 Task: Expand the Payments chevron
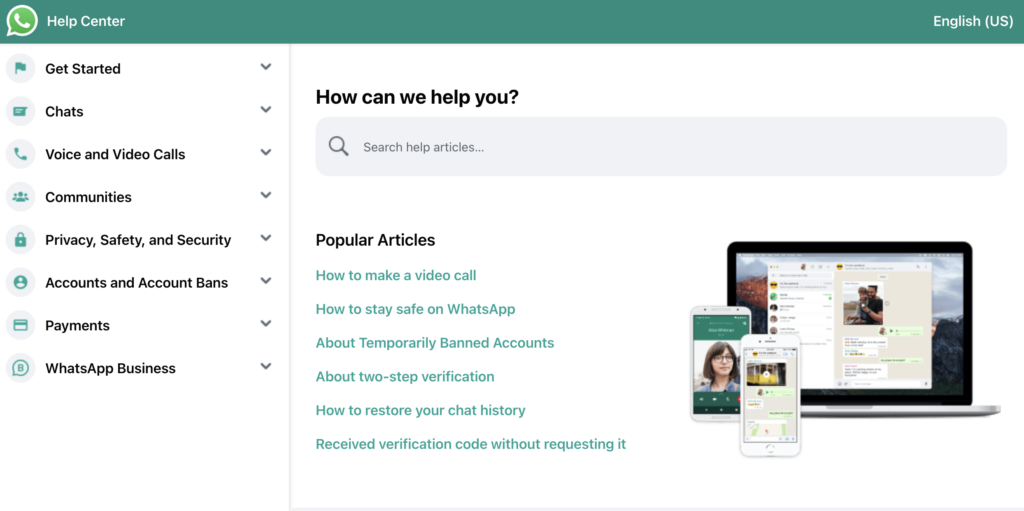point(266,323)
